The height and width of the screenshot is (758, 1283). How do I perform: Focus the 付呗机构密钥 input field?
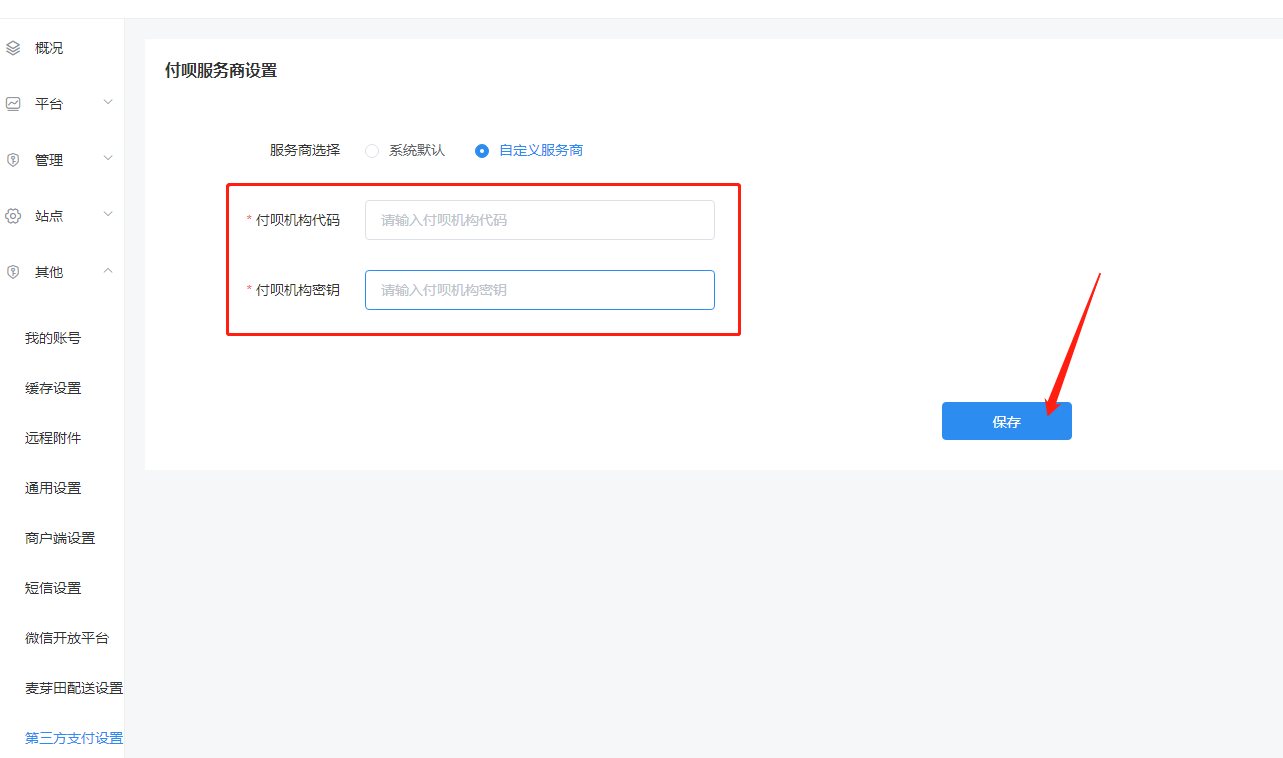(540, 290)
